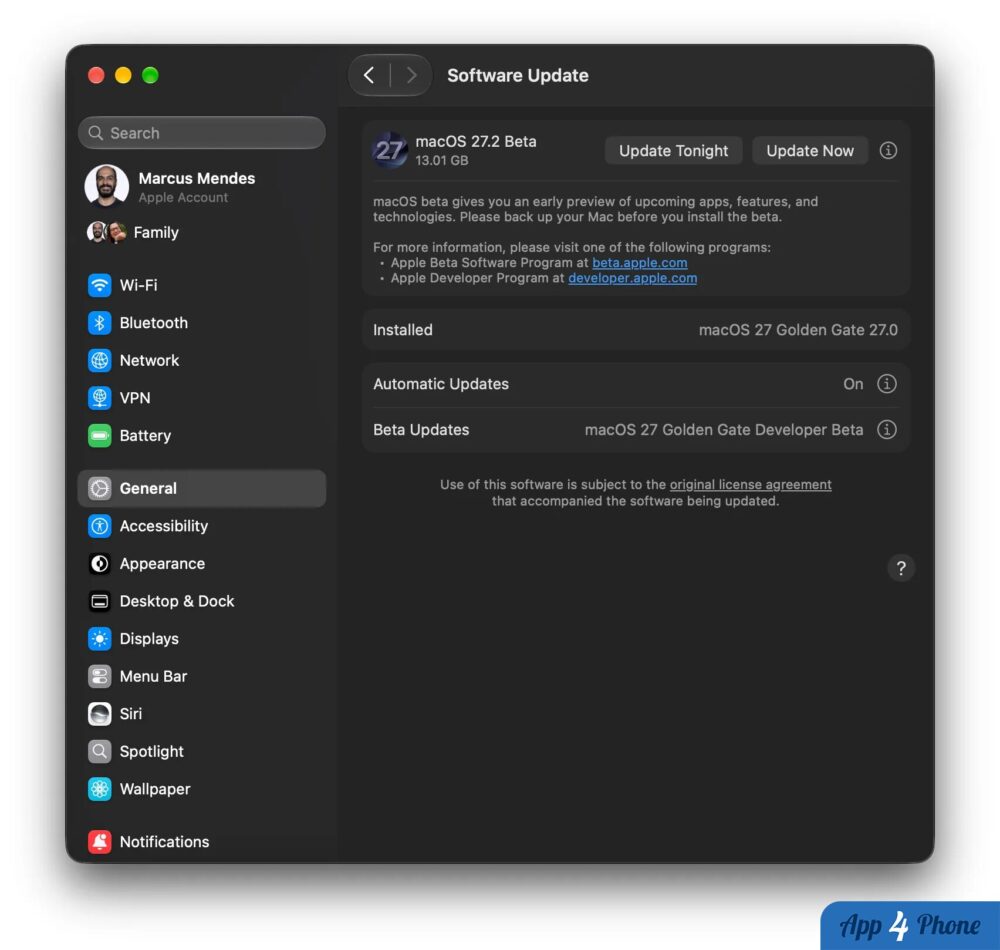Screen dimensions: 1000x950
Task: Click the Wi-Fi icon in sidebar
Action: pos(99,285)
